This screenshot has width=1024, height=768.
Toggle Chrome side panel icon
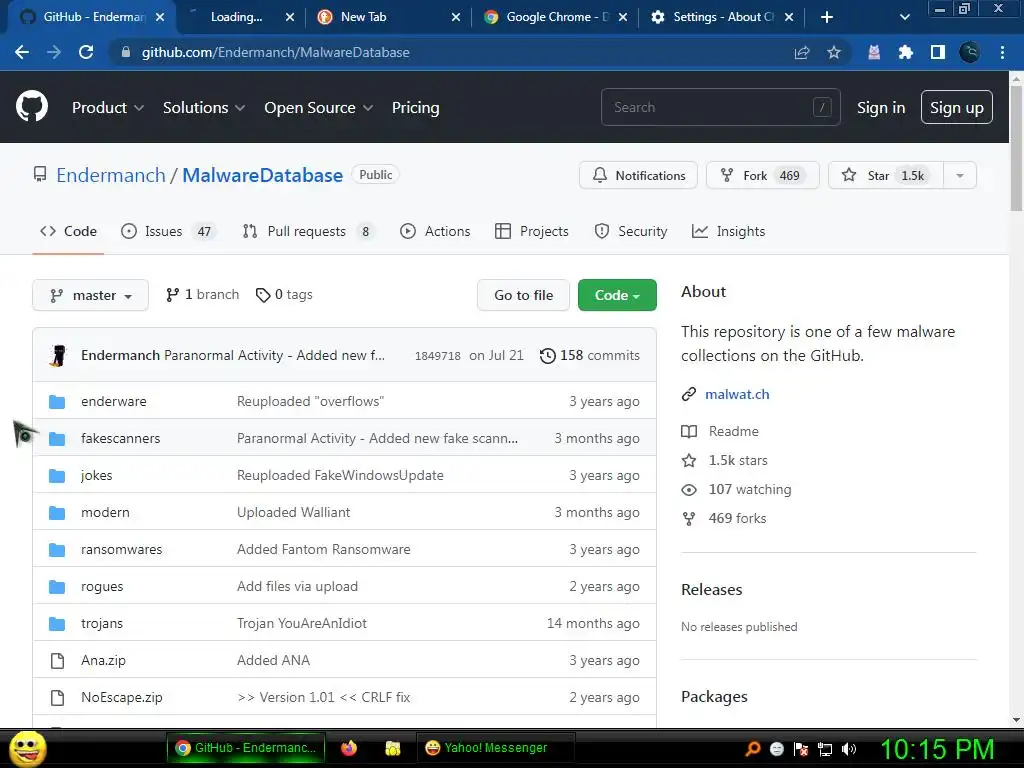(x=938, y=52)
